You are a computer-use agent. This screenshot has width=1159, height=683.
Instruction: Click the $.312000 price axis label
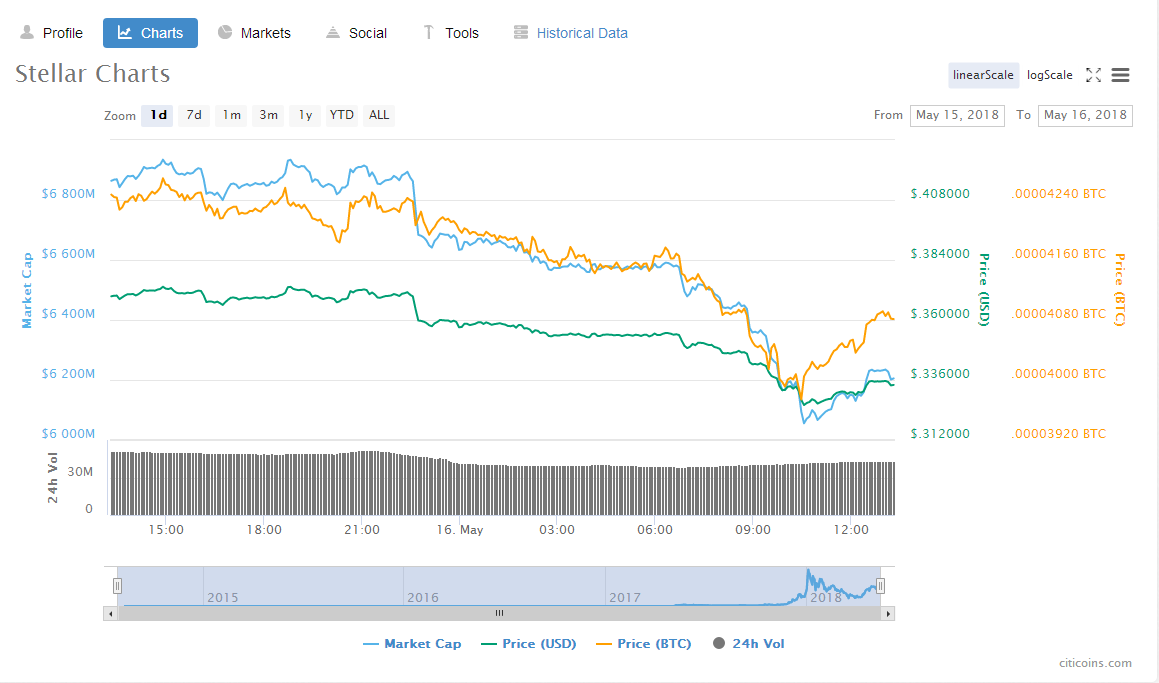coord(940,434)
